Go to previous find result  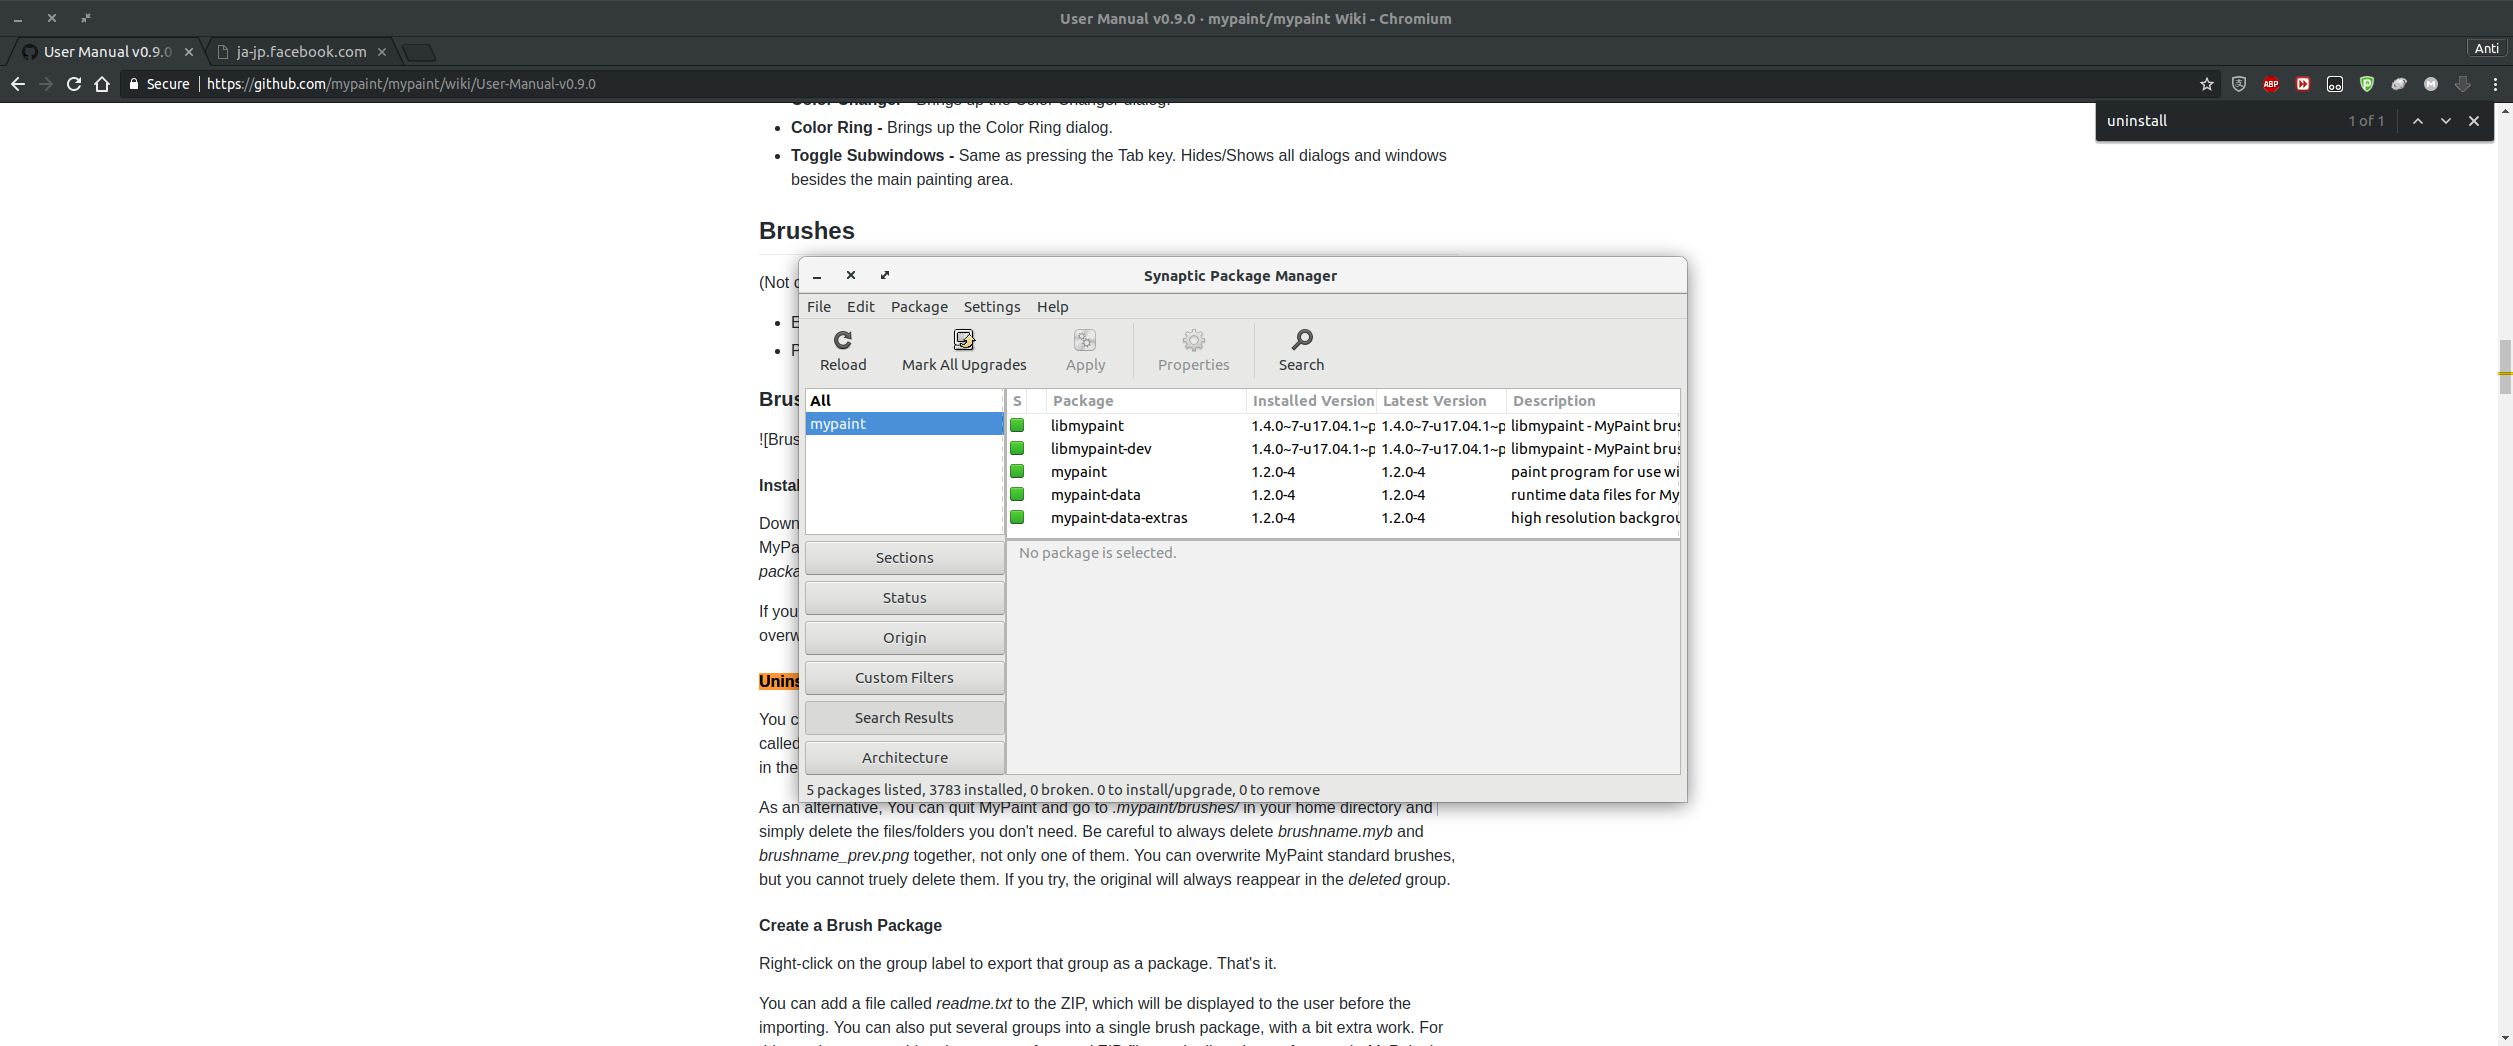pyautogui.click(x=2417, y=121)
